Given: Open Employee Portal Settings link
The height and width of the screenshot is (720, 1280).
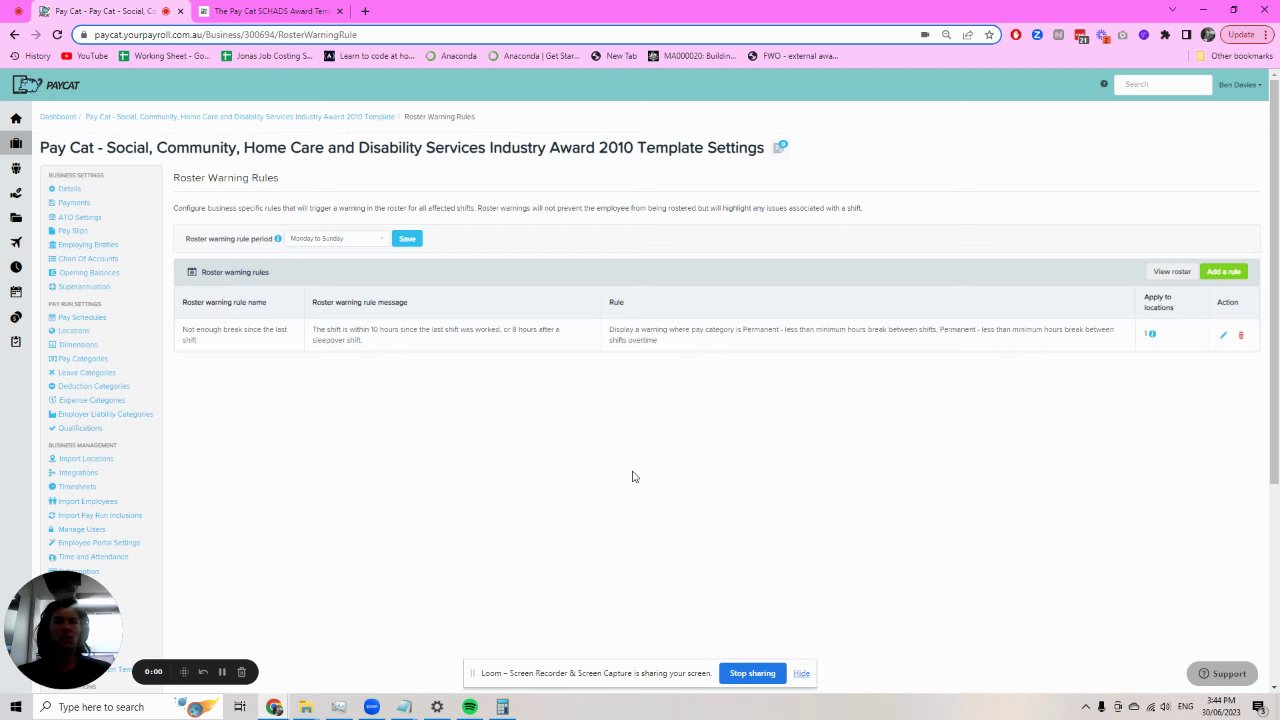Looking at the screenshot, I should coord(99,543).
